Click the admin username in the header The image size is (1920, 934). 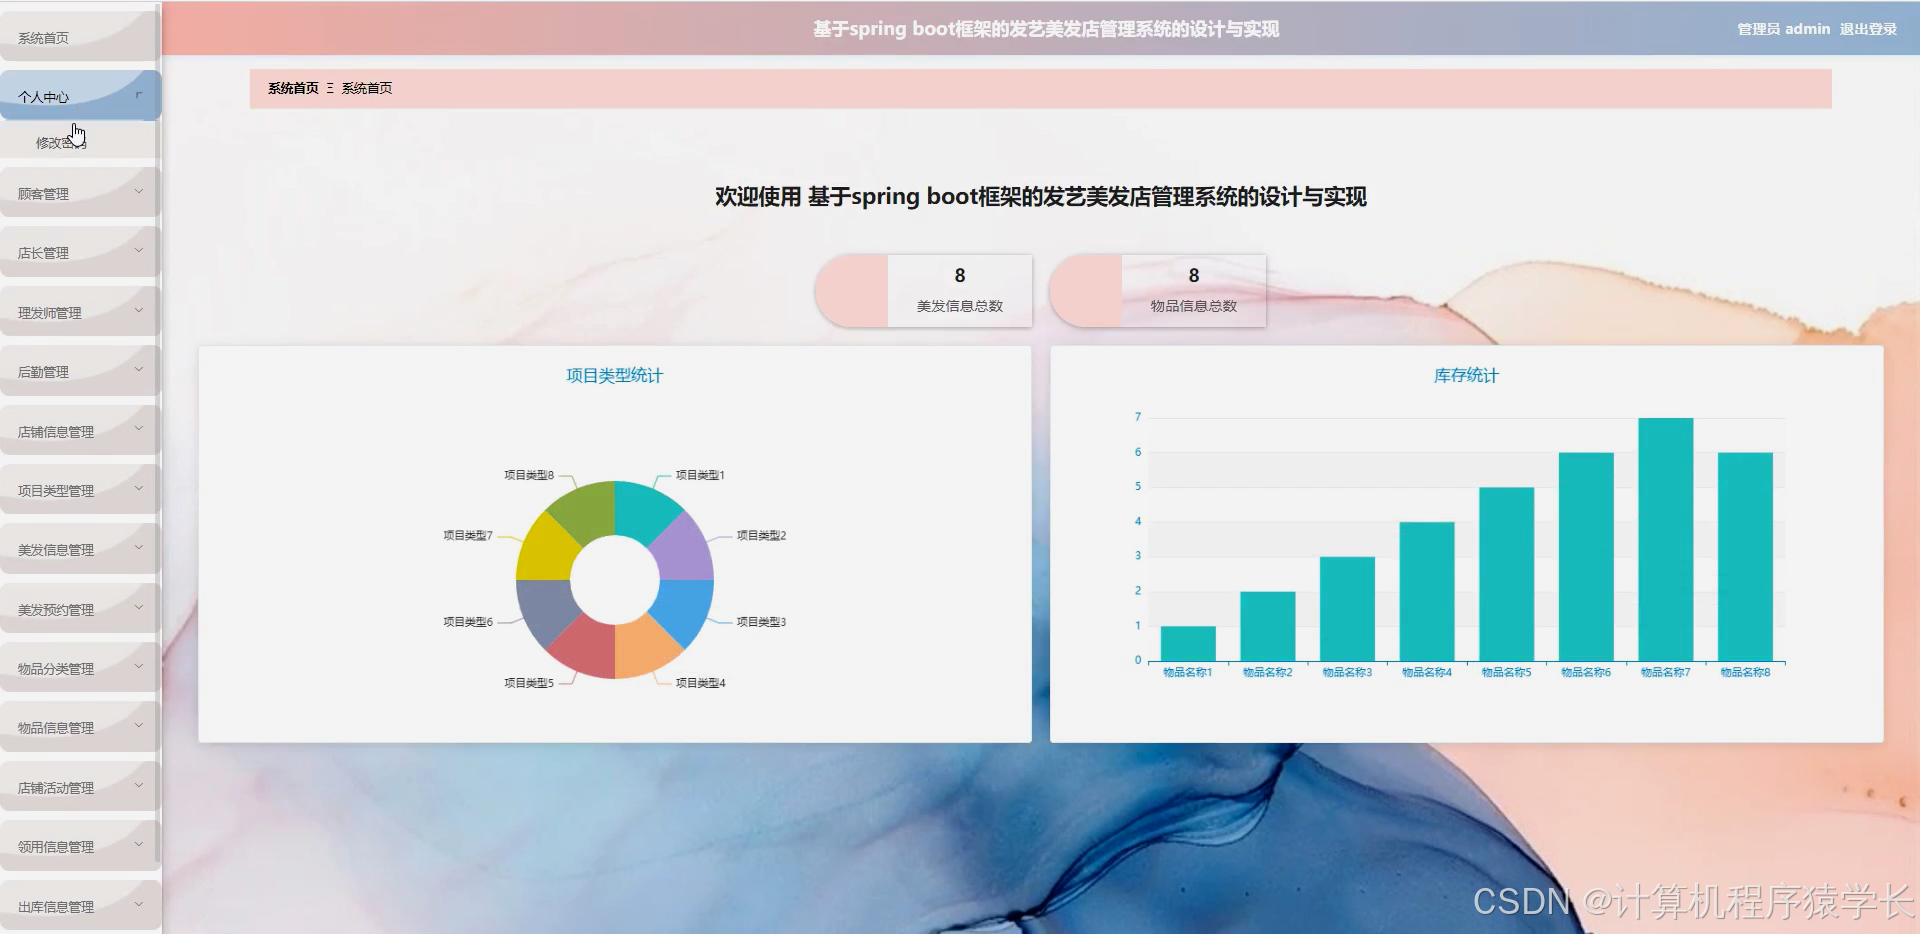(x=1808, y=29)
